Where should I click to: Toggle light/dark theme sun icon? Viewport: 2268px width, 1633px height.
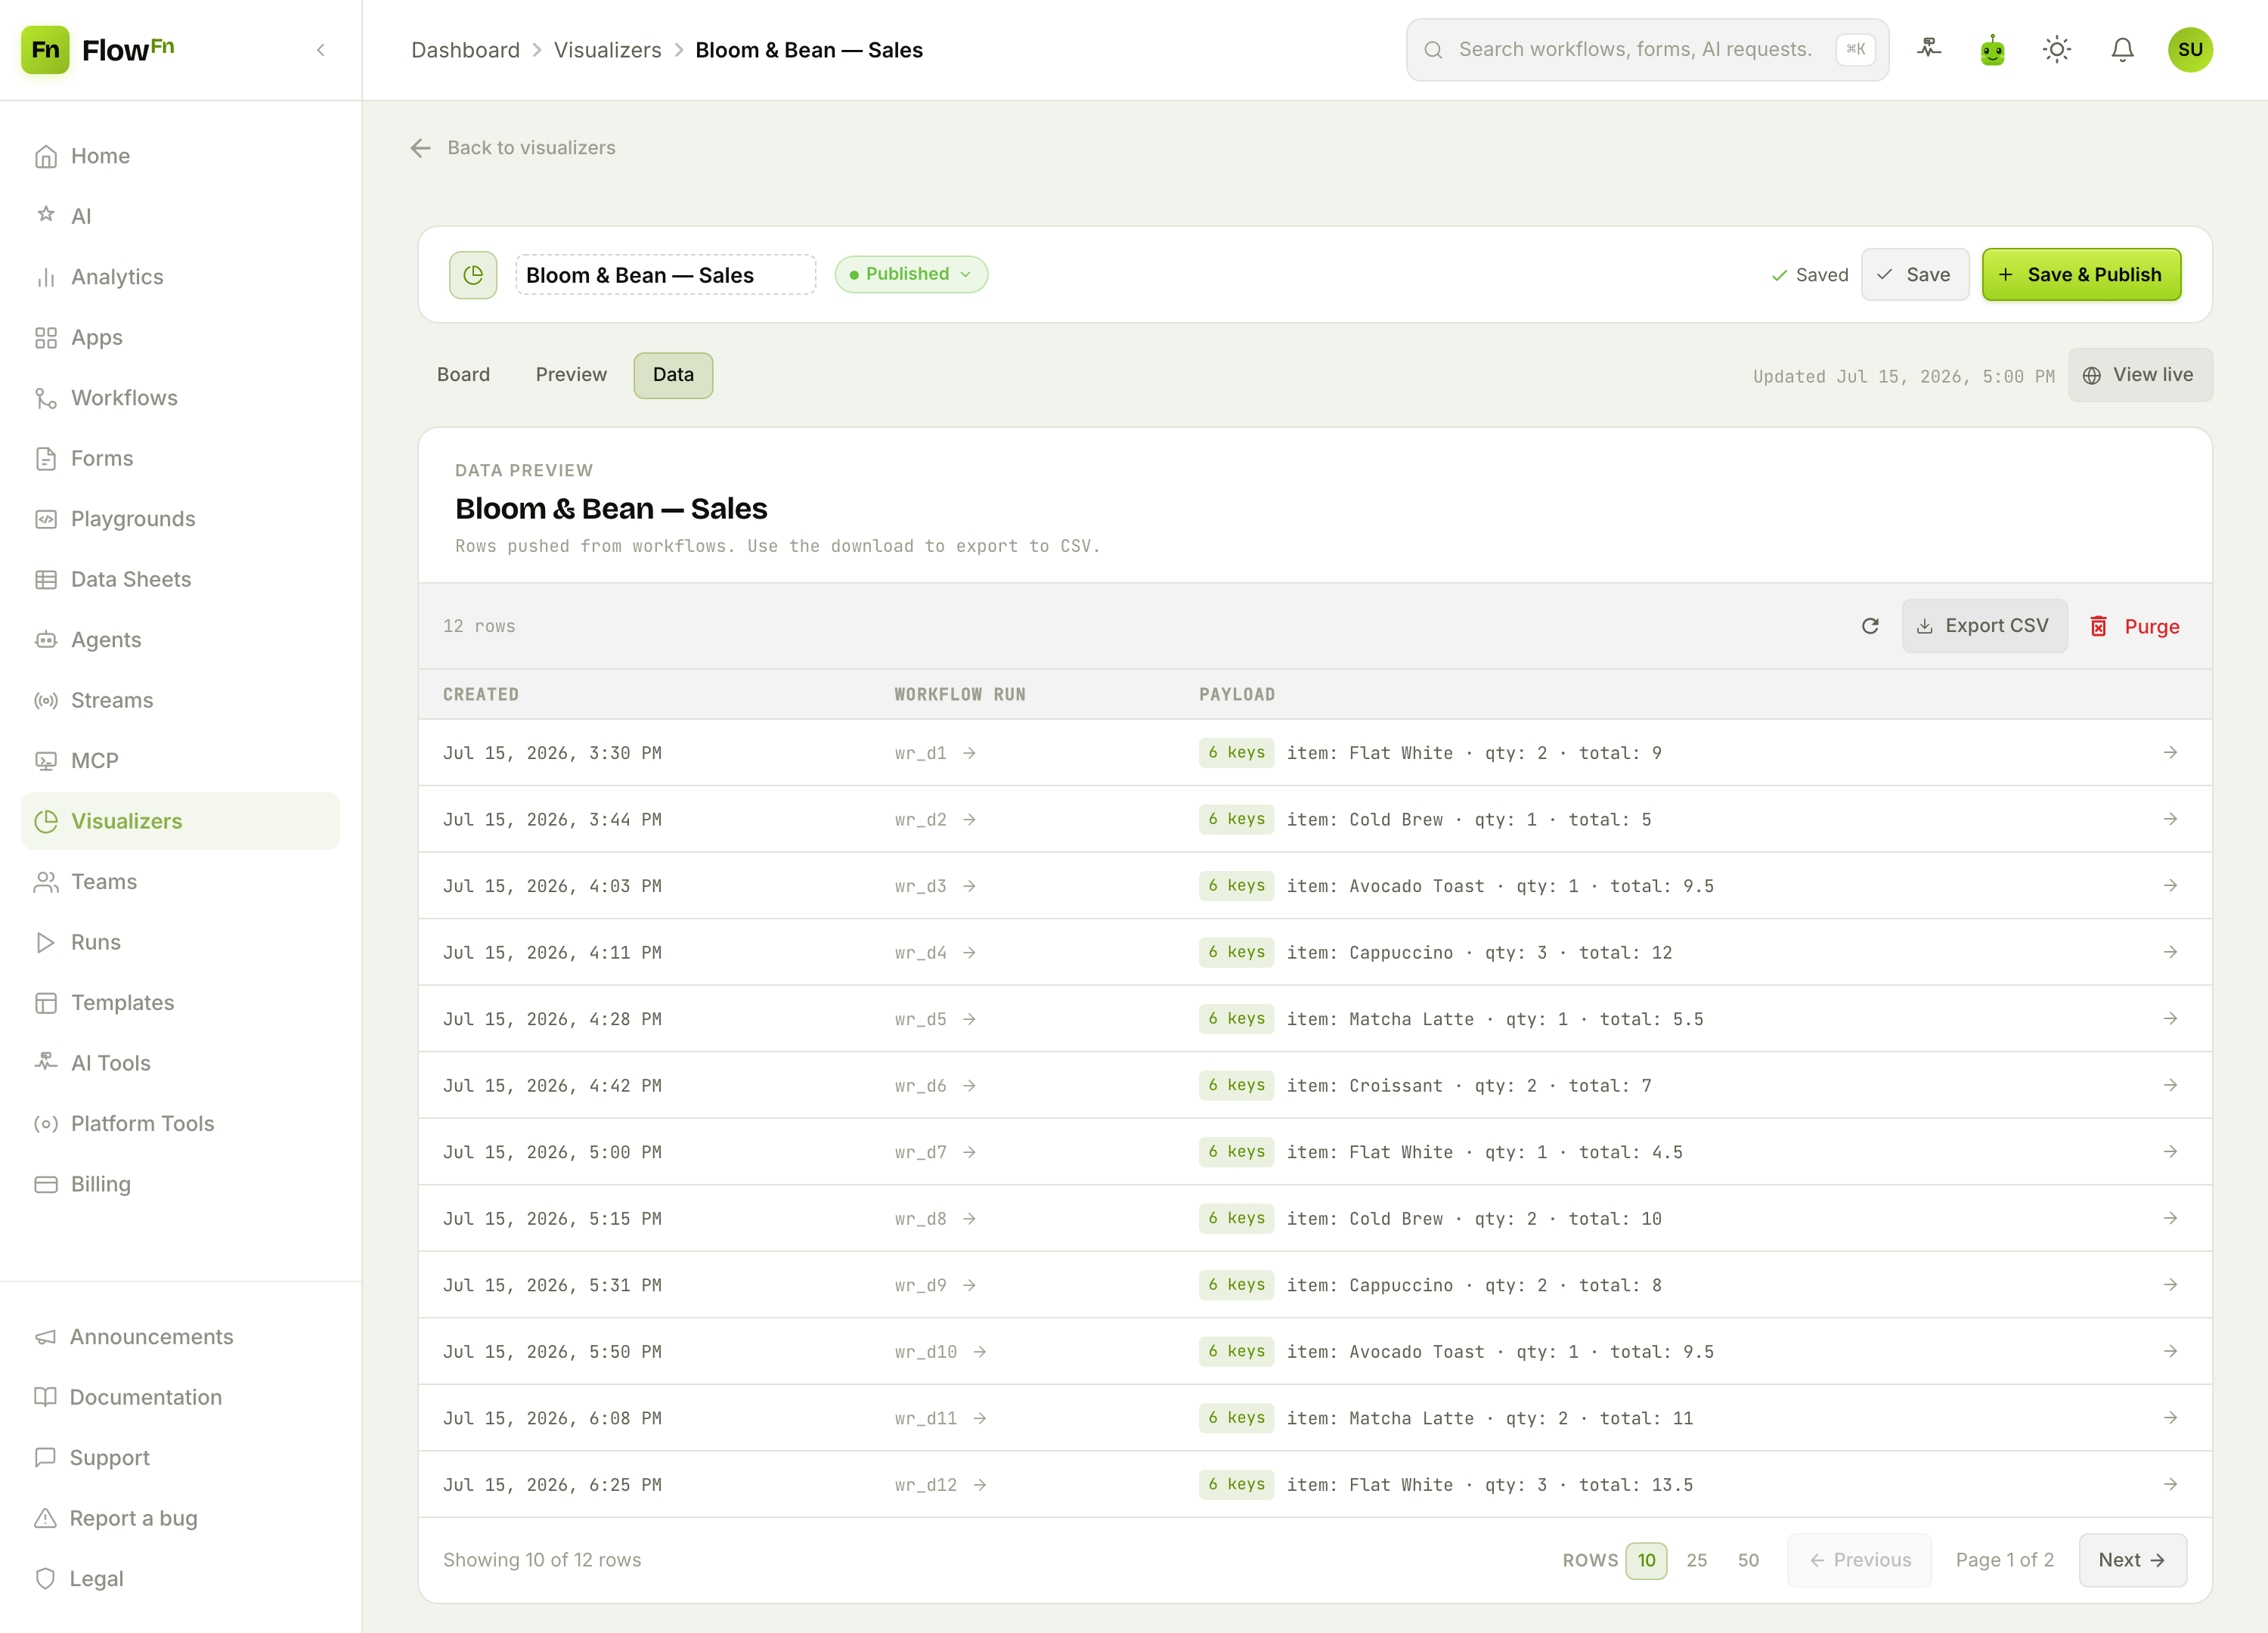click(2057, 49)
